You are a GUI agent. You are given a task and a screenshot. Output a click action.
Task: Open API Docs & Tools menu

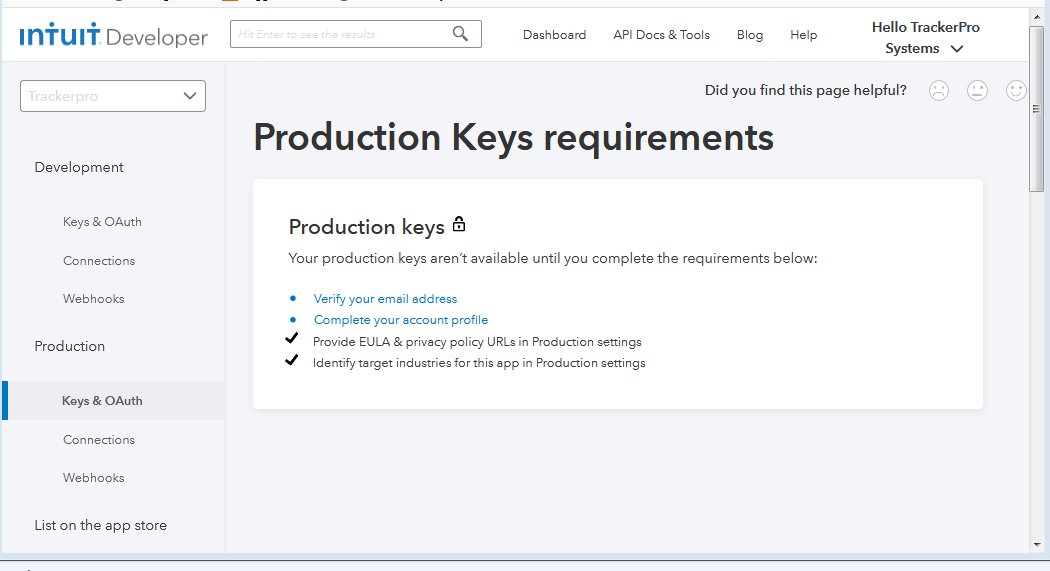coord(661,35)
